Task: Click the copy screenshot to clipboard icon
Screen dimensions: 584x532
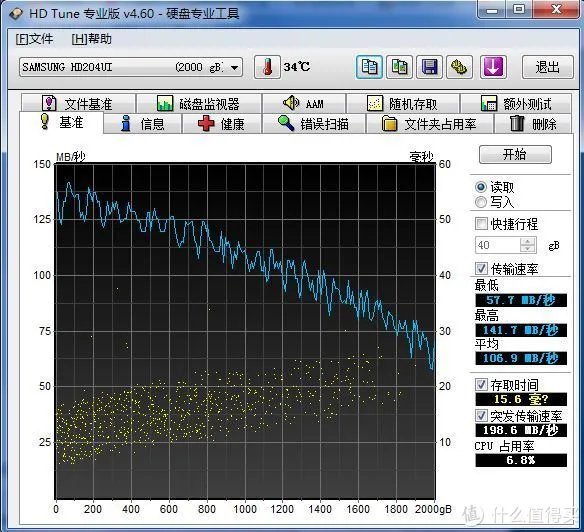Action: click(x=399, y=67)
